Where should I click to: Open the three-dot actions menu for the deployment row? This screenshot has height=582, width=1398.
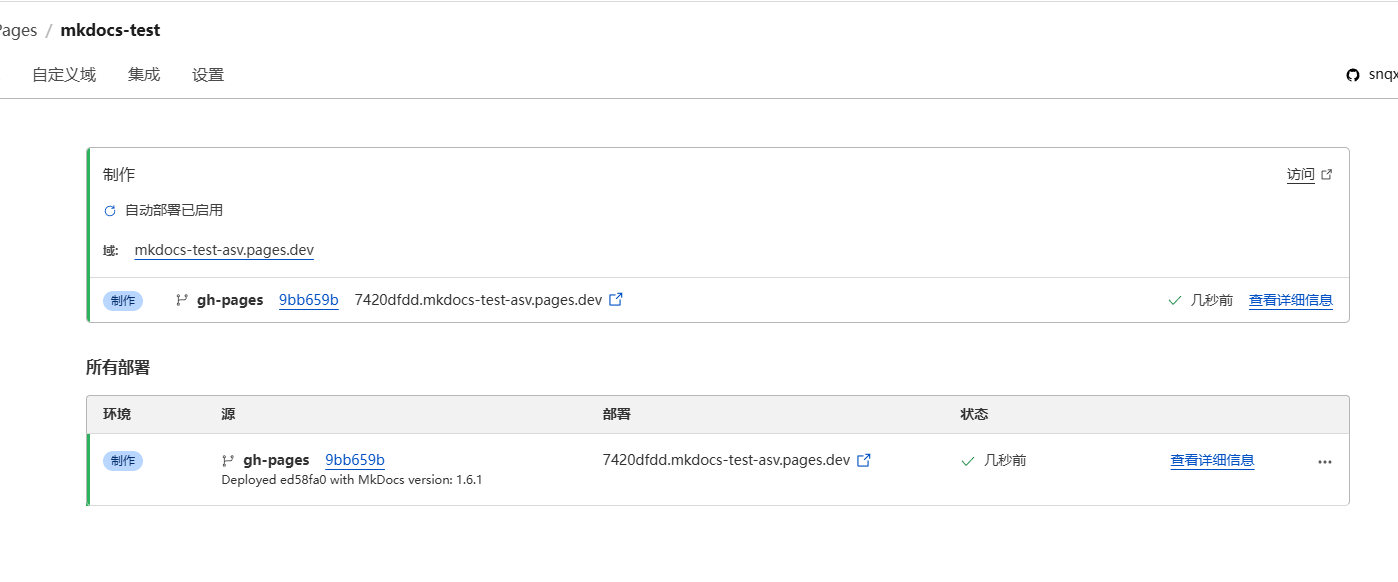(1325, 462)
